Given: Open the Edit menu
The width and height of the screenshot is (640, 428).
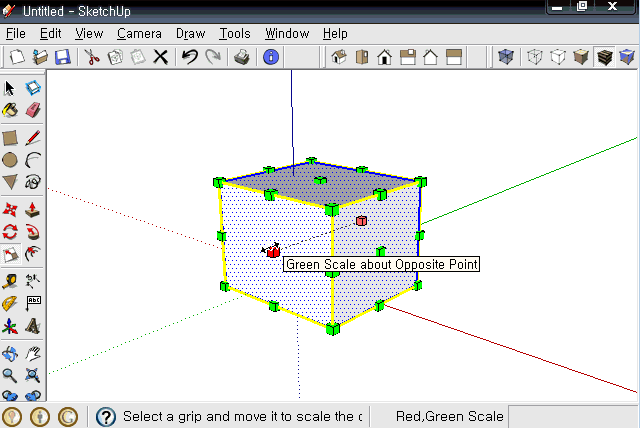Looking at the screenshot, I should click(x=50, y=33).
